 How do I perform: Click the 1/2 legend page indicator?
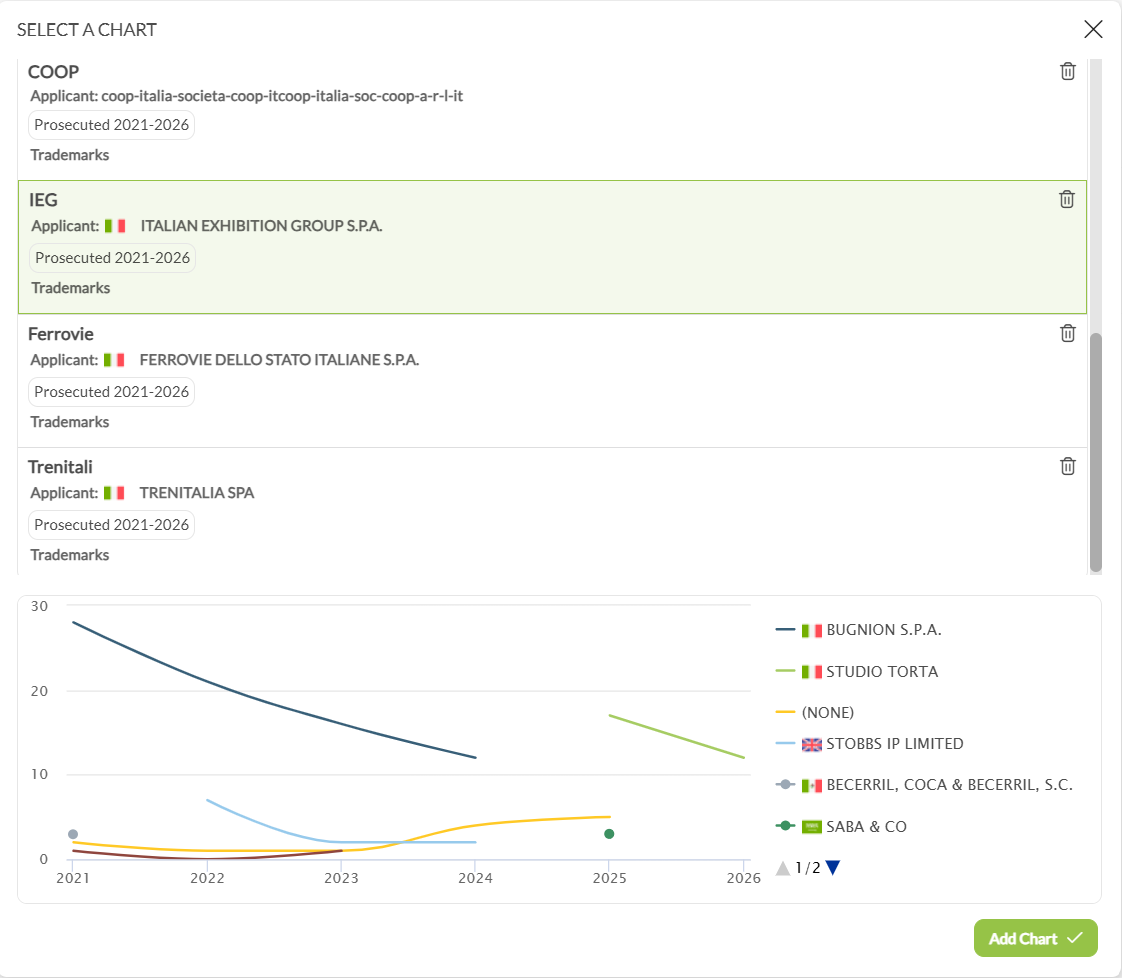pos(808,868)
